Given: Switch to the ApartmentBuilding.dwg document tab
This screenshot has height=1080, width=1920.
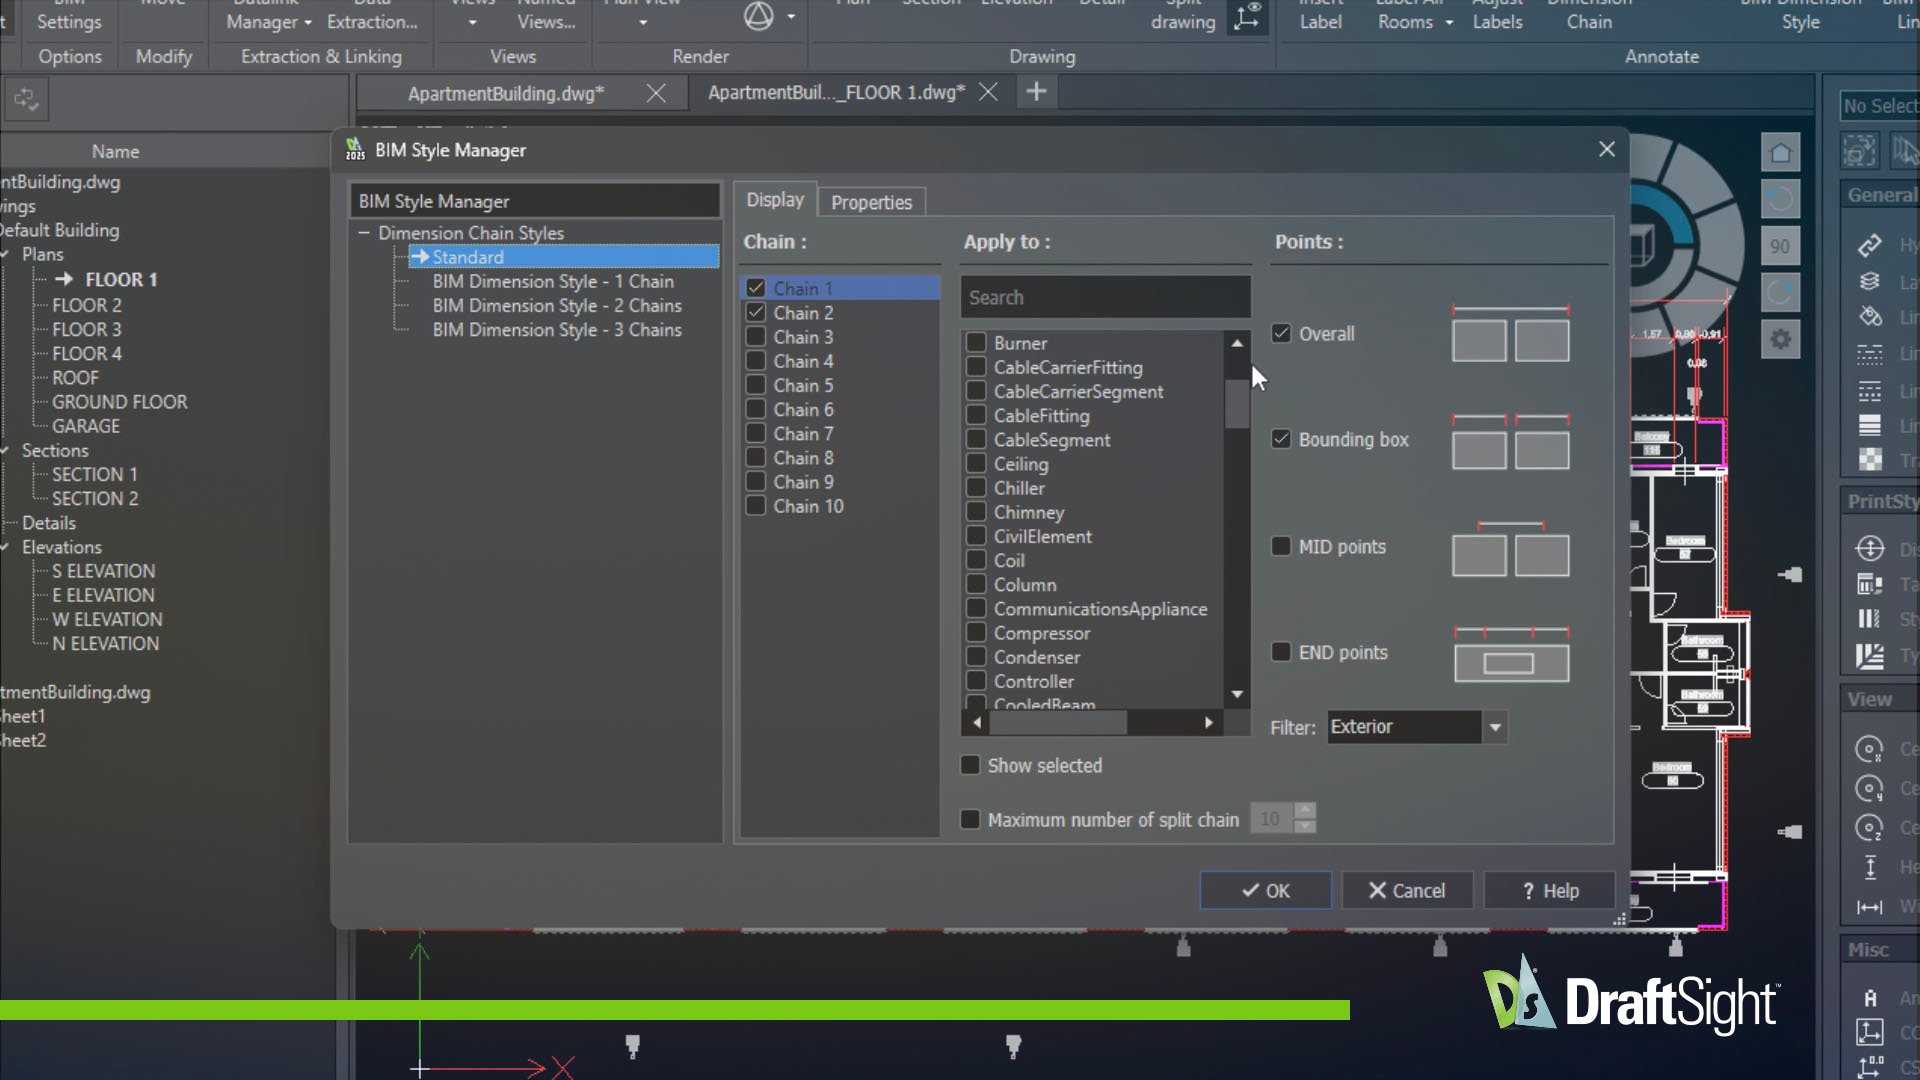Looking at the screenshot, I should click(x=503, y=92).
